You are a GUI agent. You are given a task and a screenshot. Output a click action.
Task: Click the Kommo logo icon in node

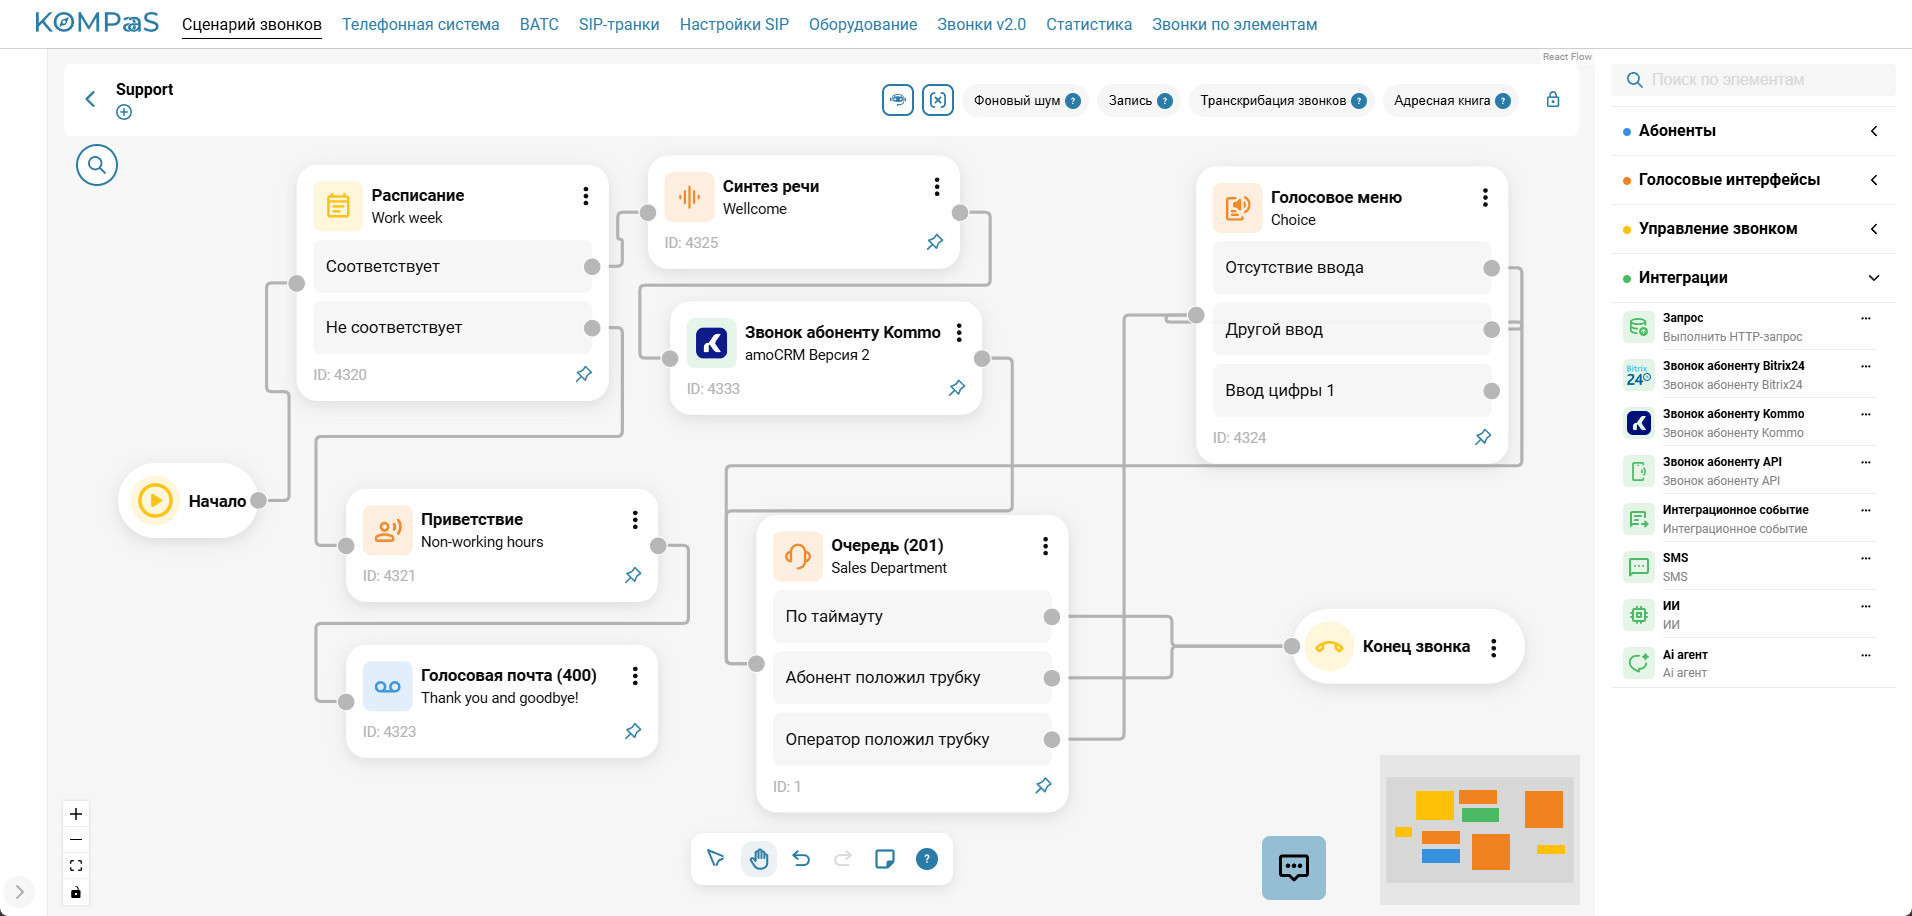pyautogui.click(x=711, y=343)
